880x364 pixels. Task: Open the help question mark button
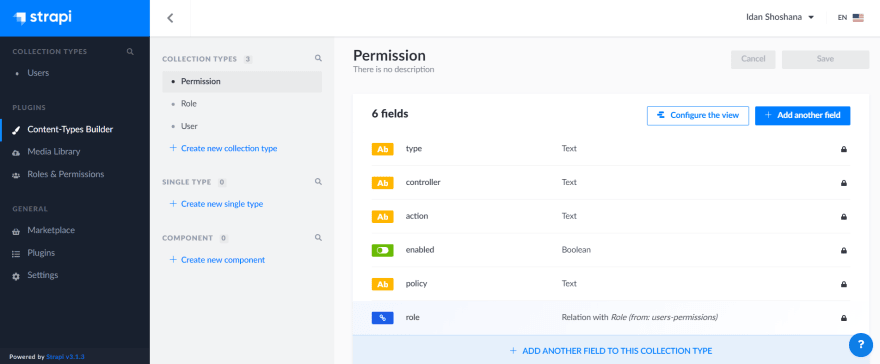point(861,345)
